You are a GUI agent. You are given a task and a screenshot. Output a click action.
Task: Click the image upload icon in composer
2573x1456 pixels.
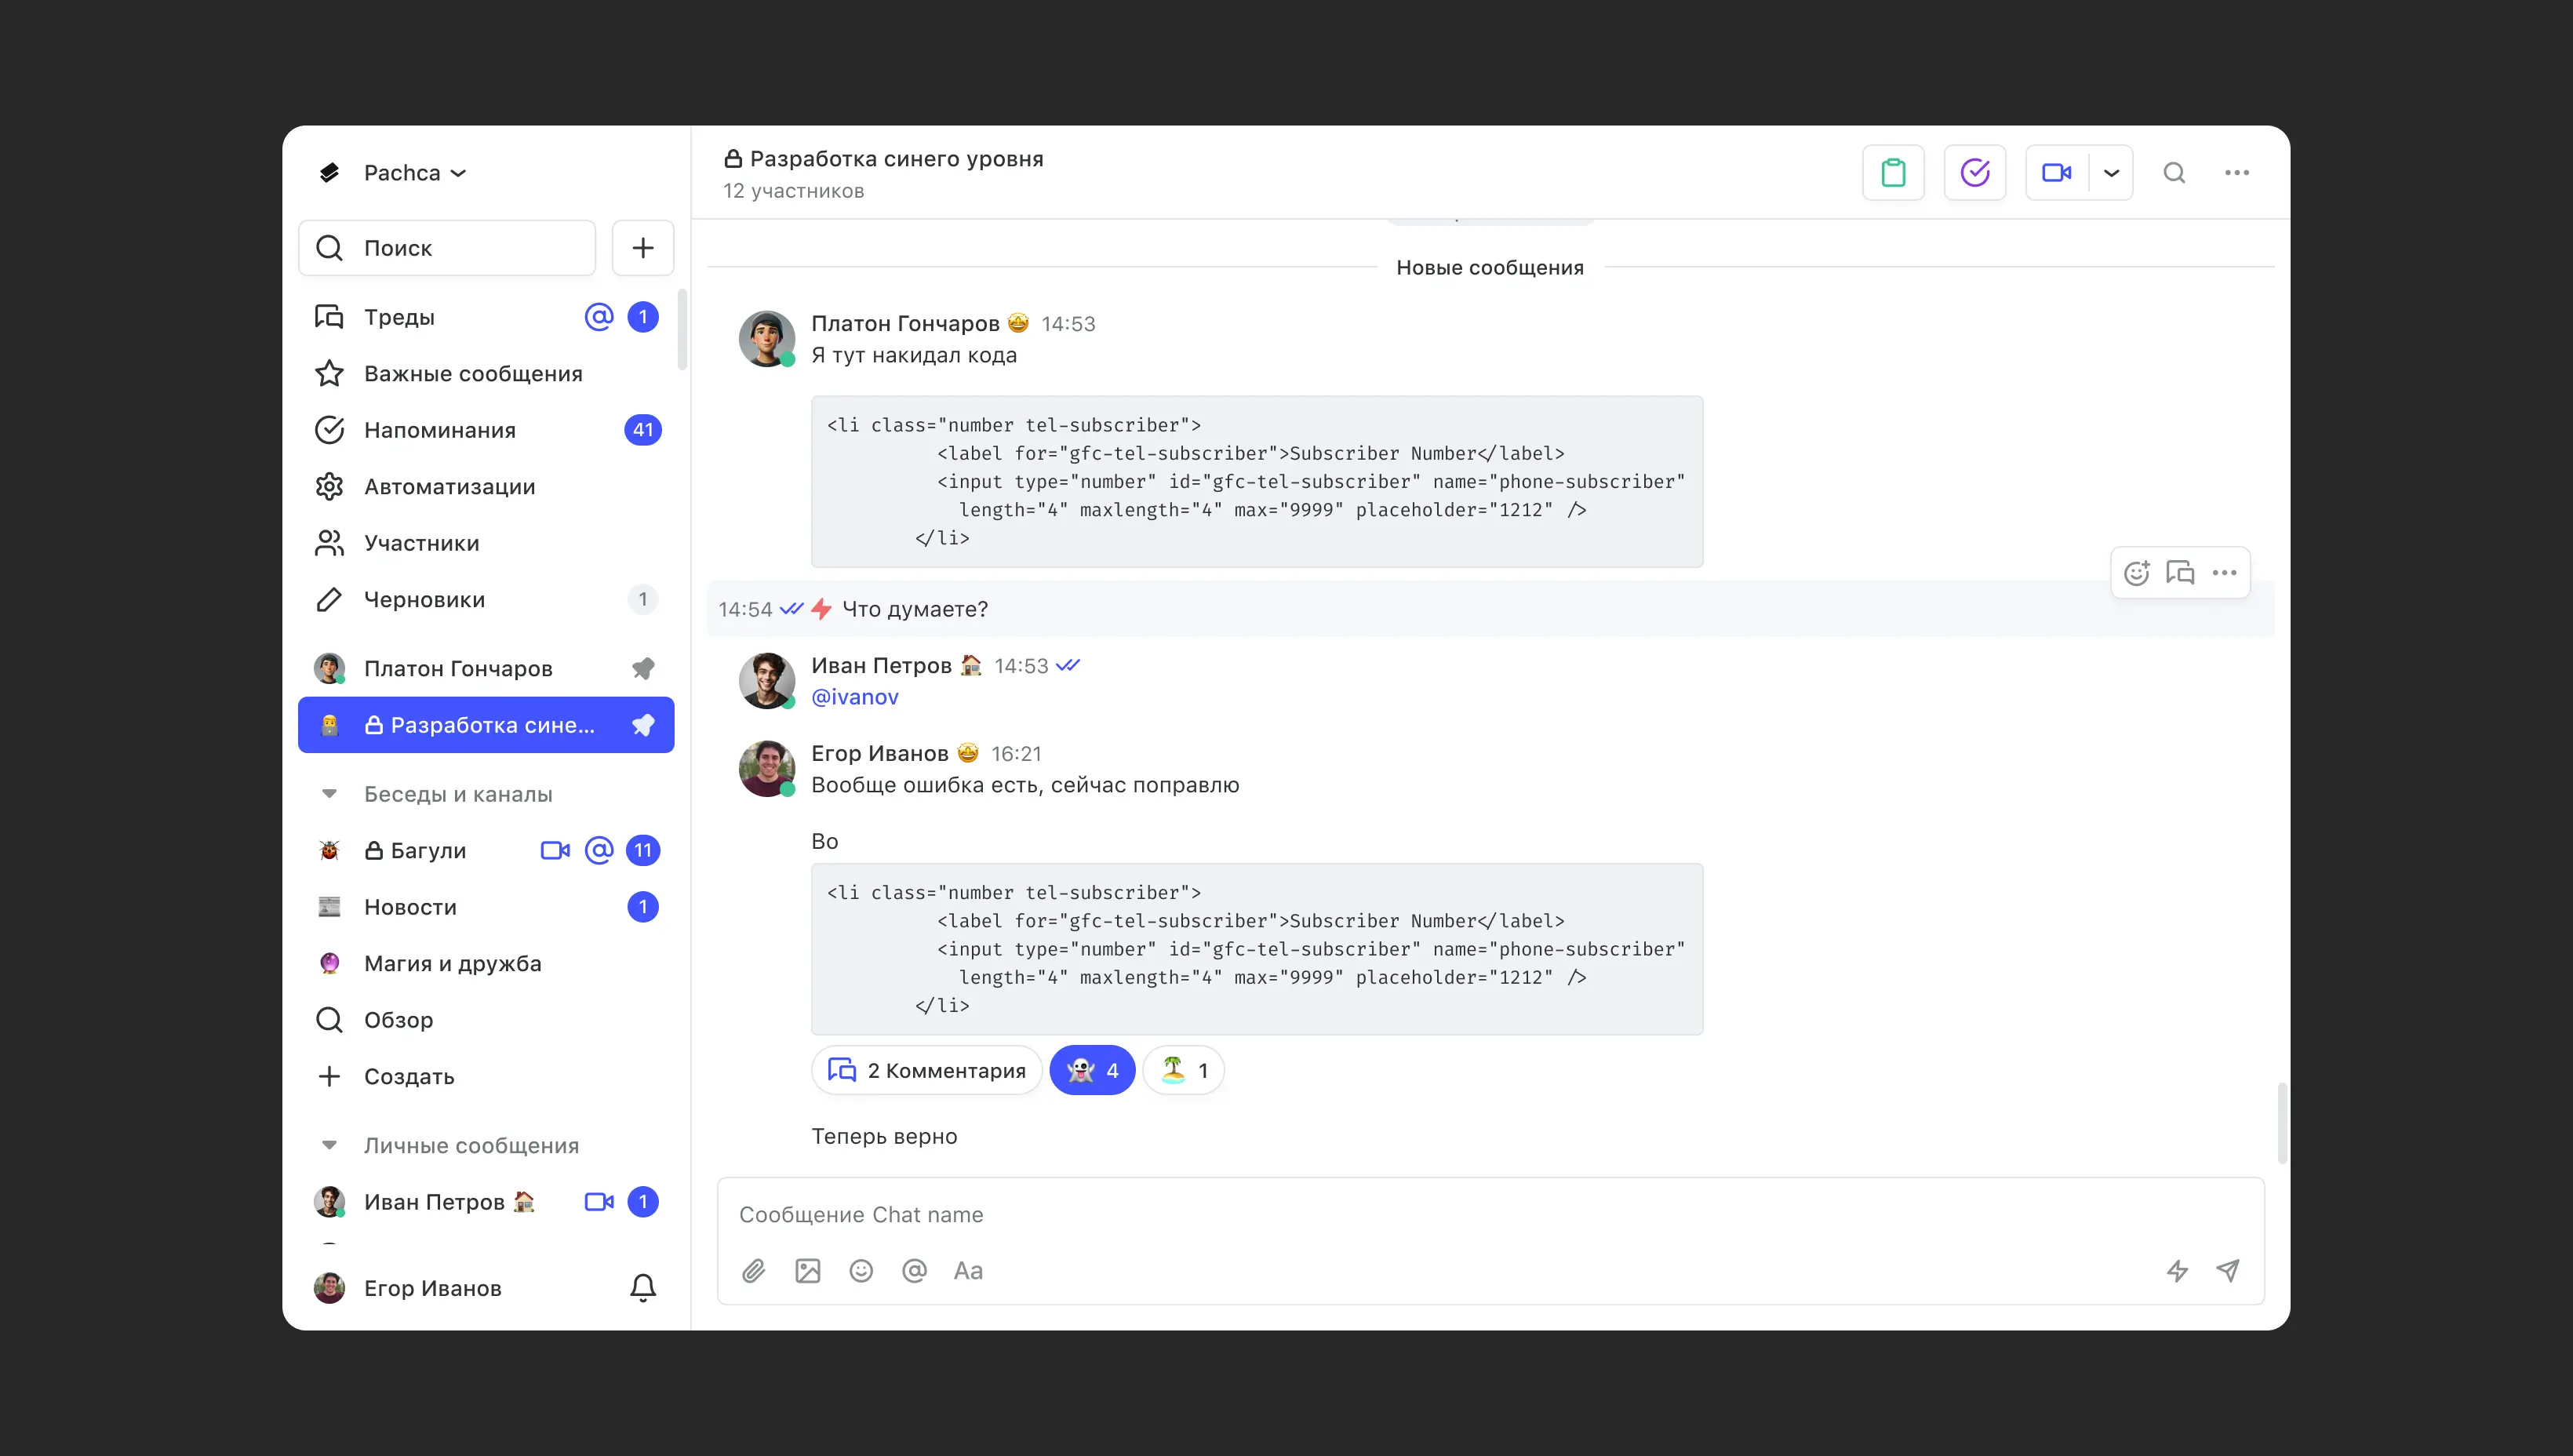click(807, 1270)
